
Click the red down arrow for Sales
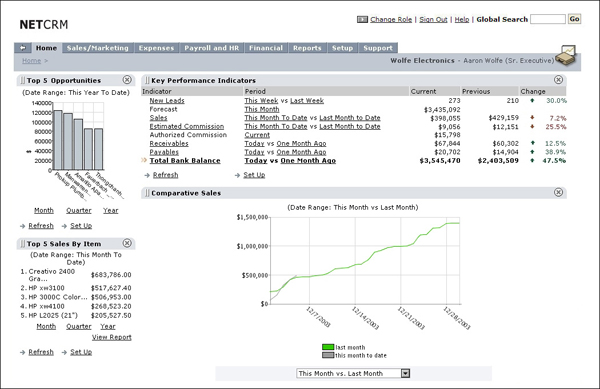pyautogui.click(x=532, y=118)
